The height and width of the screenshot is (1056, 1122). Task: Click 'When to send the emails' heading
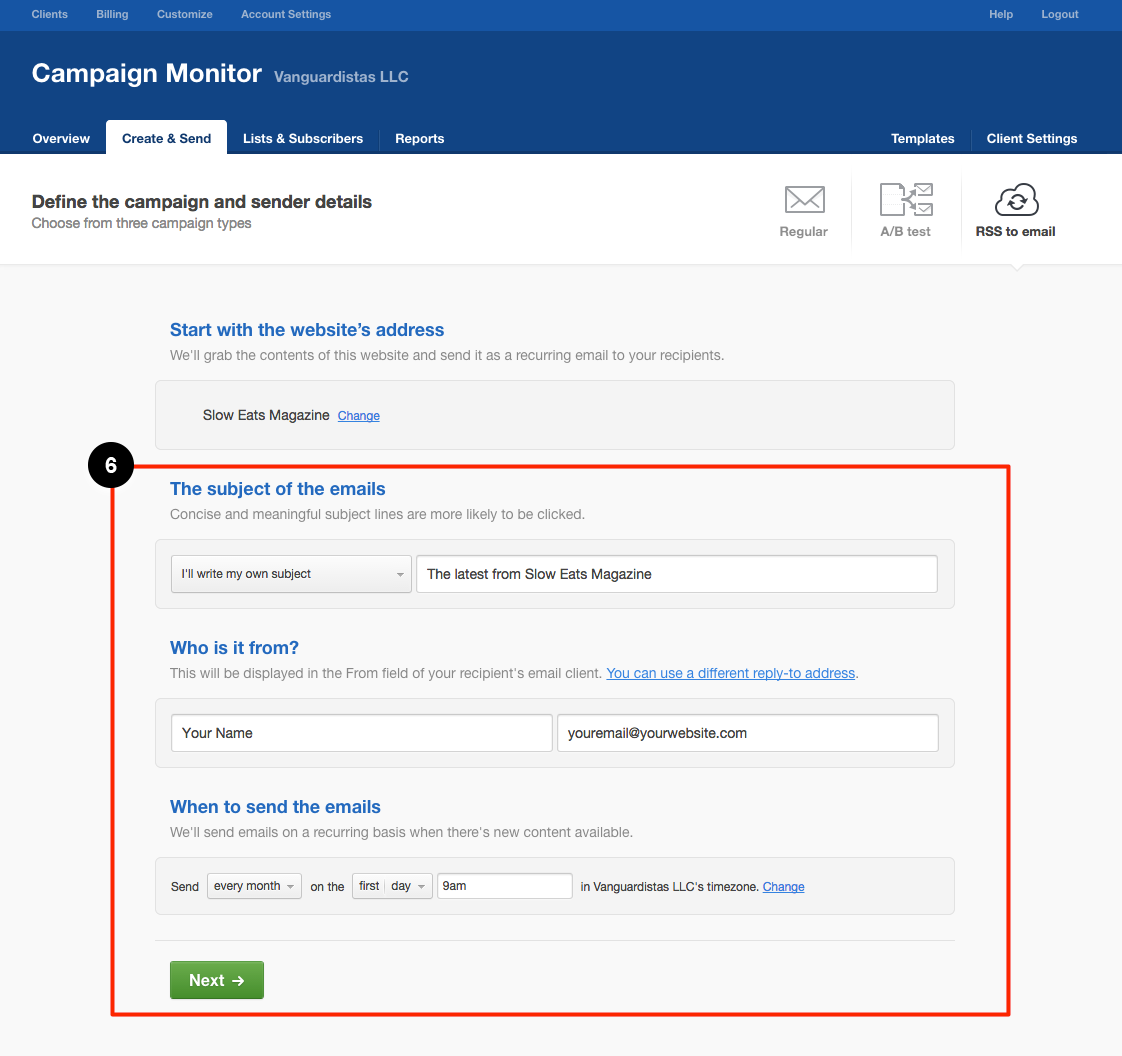[275, 806]
